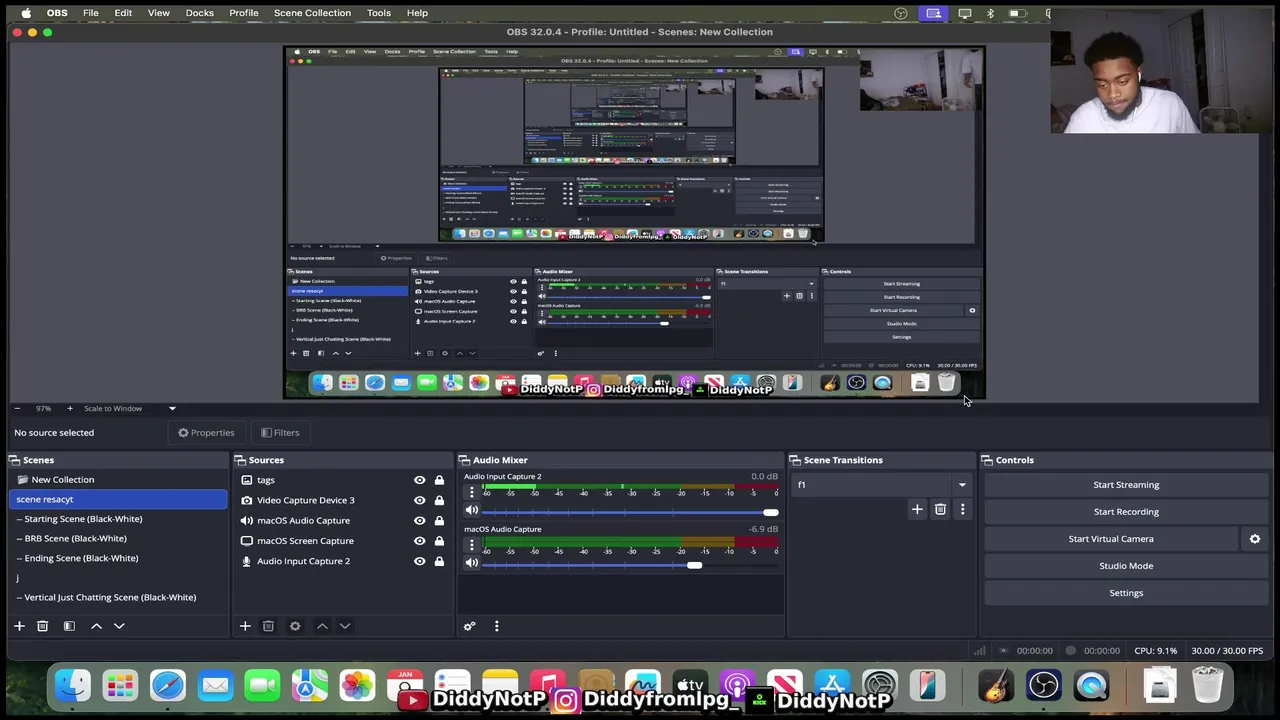
Task: Hide the tags source
Action: coord(420,480)
